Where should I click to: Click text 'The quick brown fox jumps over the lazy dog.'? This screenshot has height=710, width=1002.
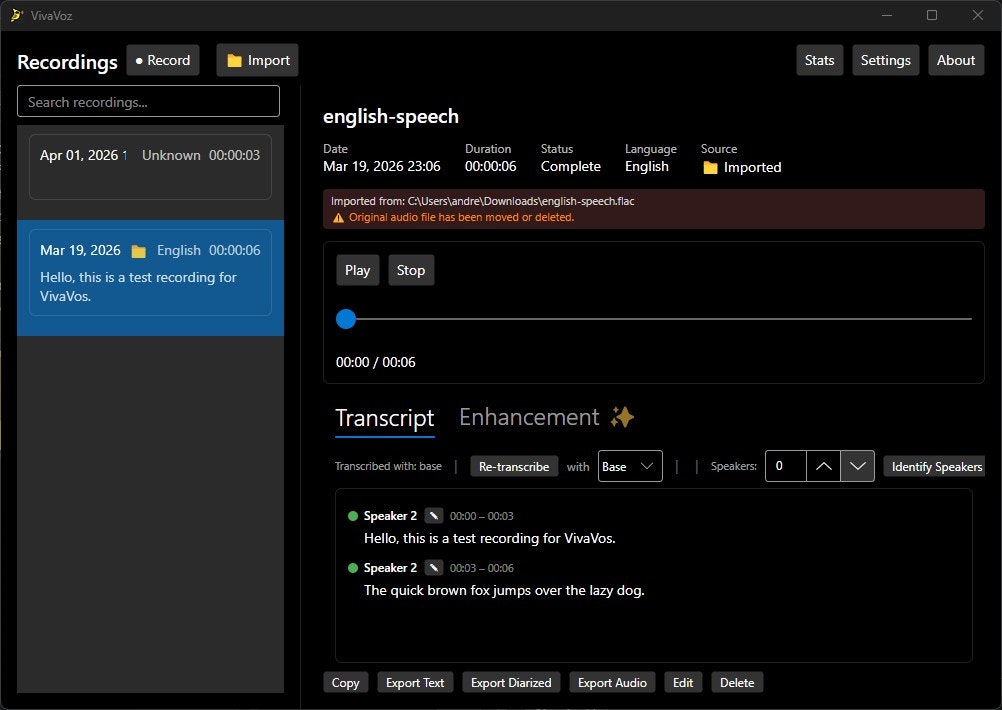point(504,590)
